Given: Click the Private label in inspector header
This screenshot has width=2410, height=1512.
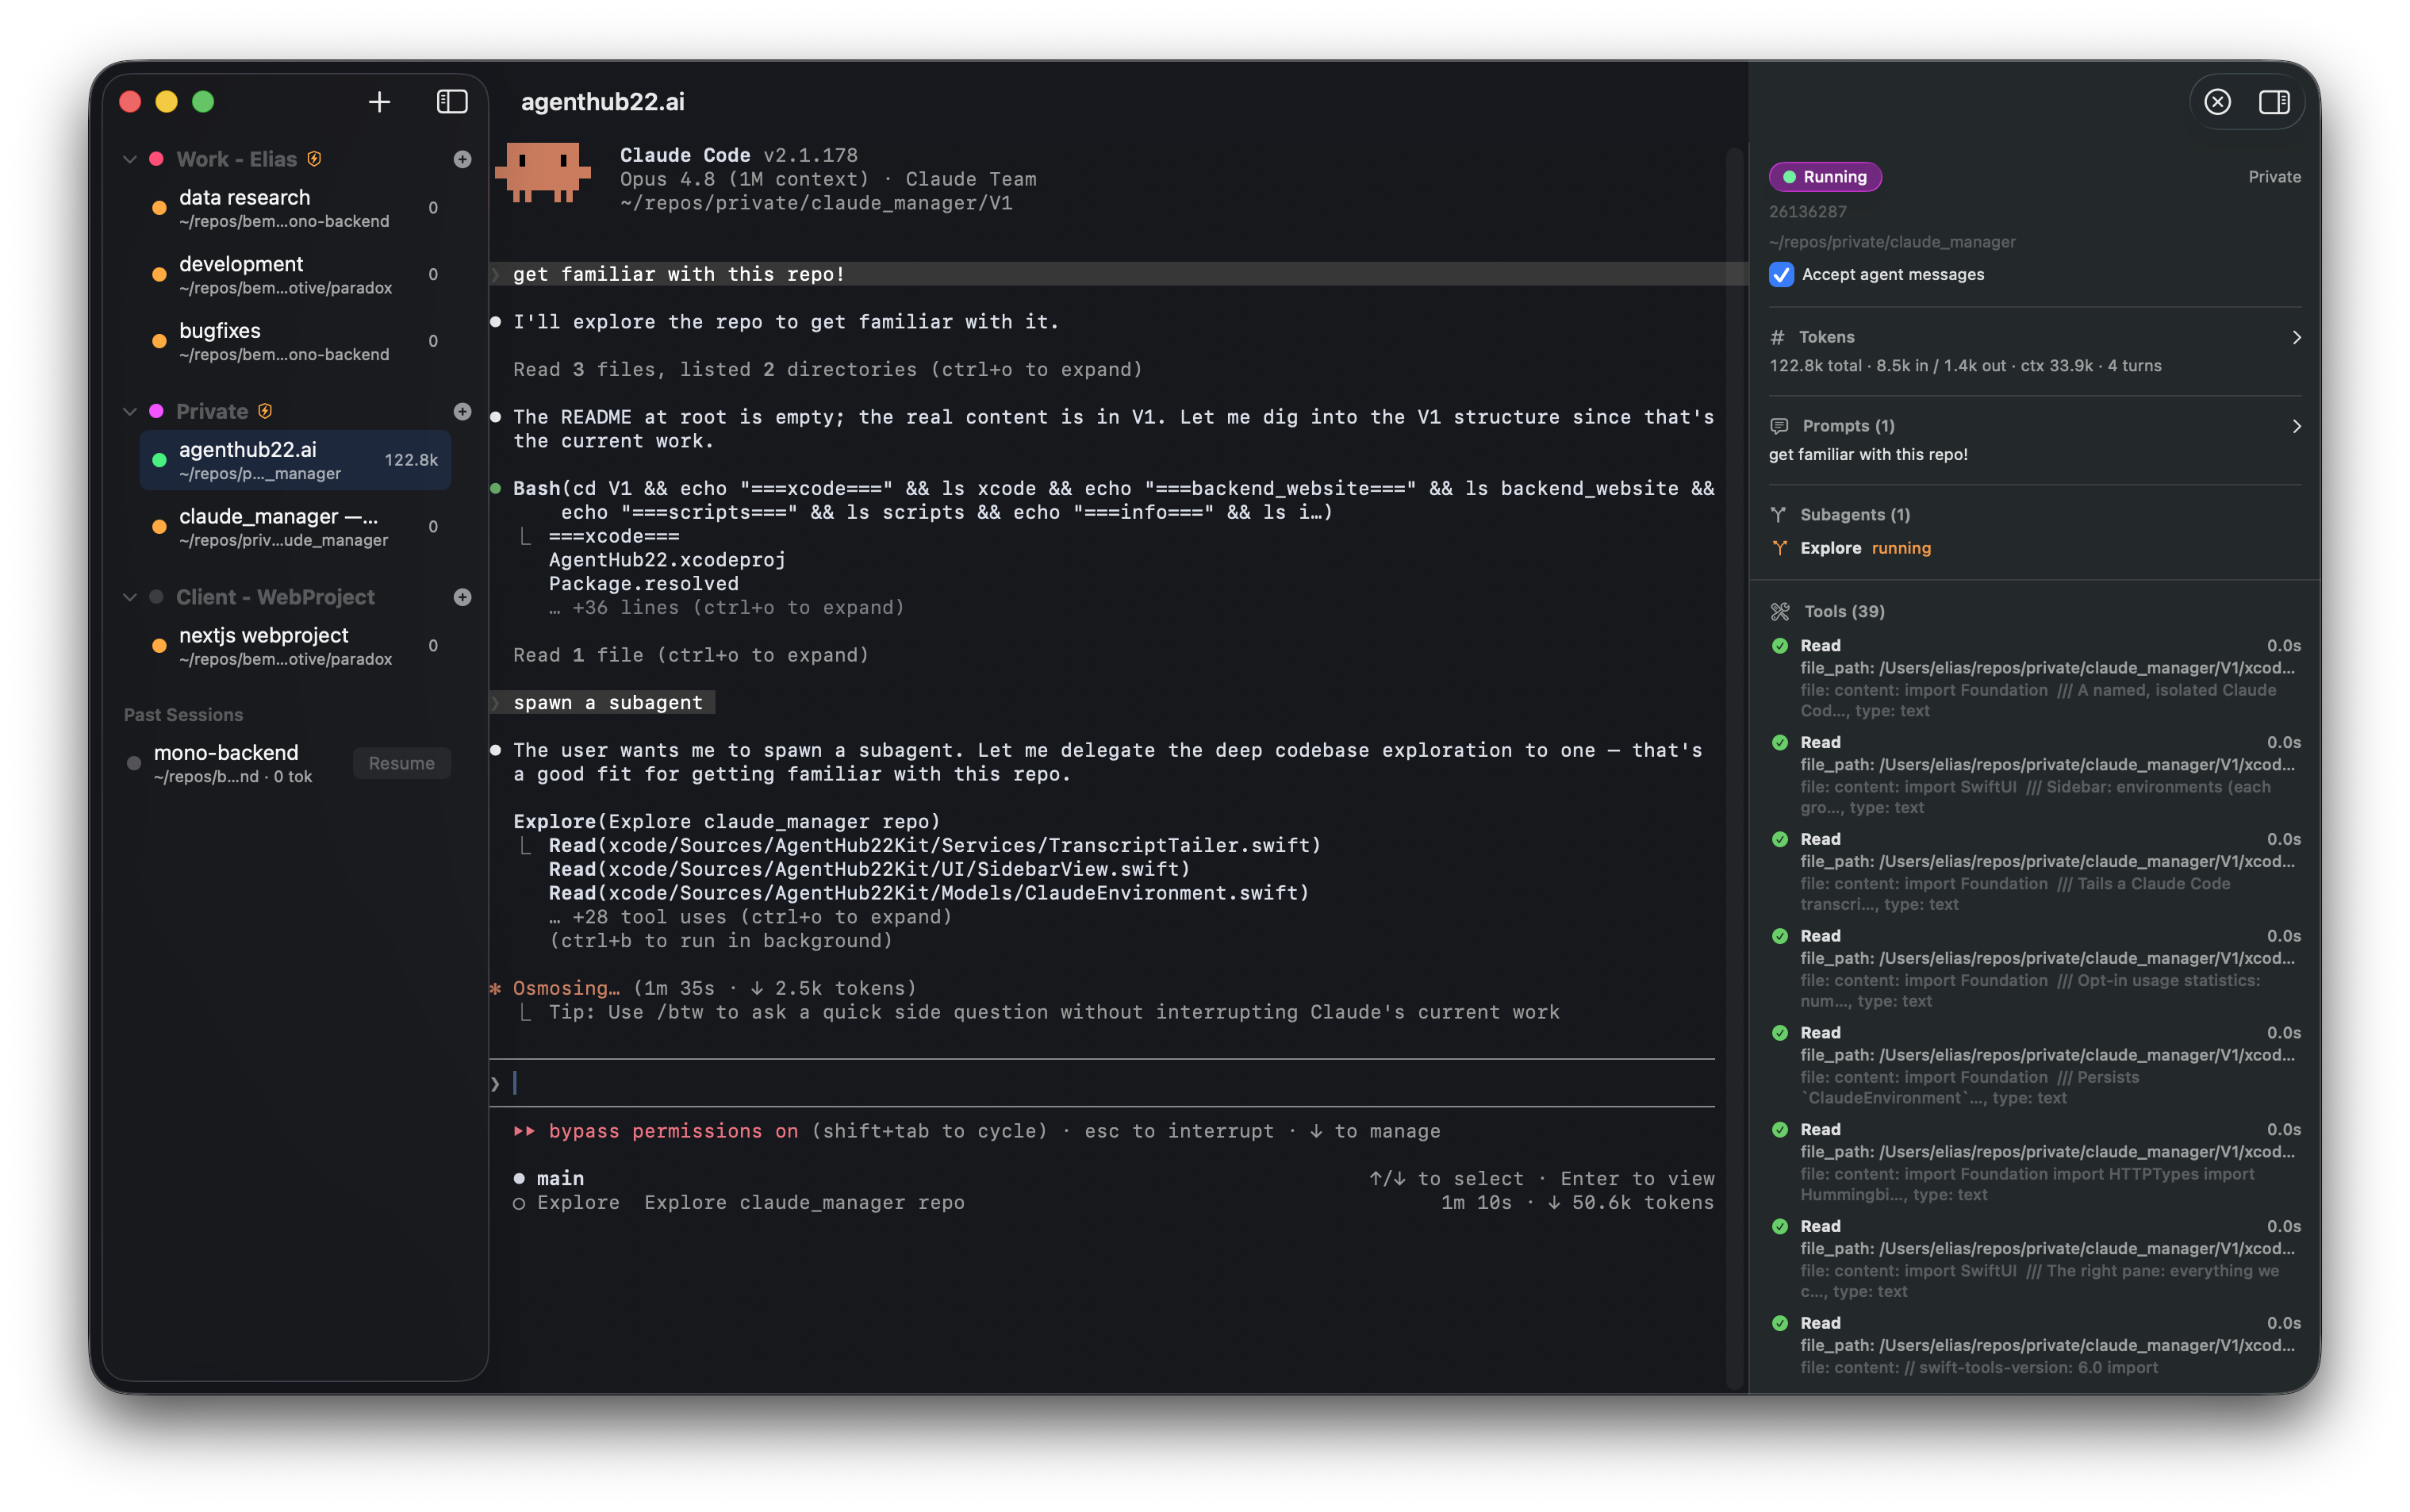Looking at the screenshot, I should [x=2274, y=177].
